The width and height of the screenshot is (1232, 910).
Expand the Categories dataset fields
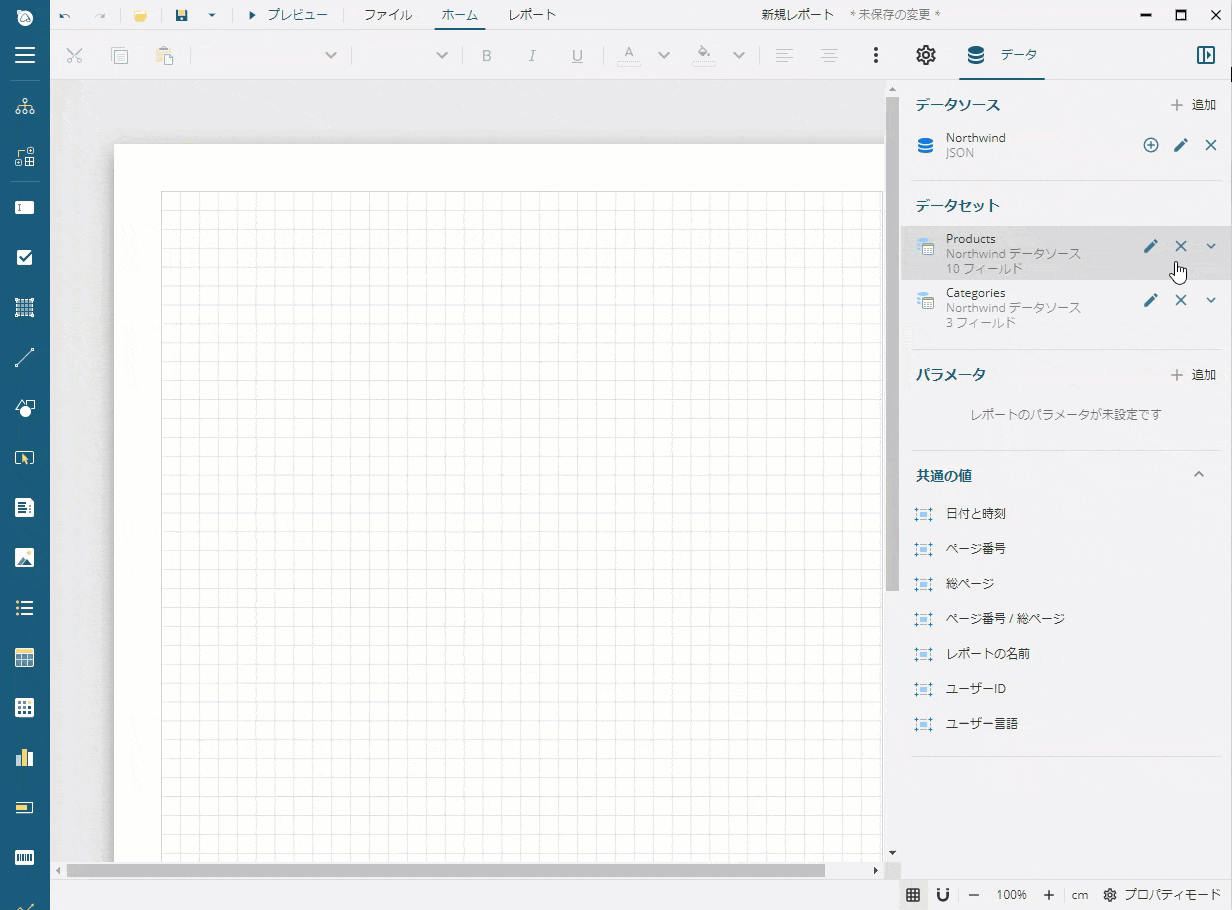coord(1211,300)
